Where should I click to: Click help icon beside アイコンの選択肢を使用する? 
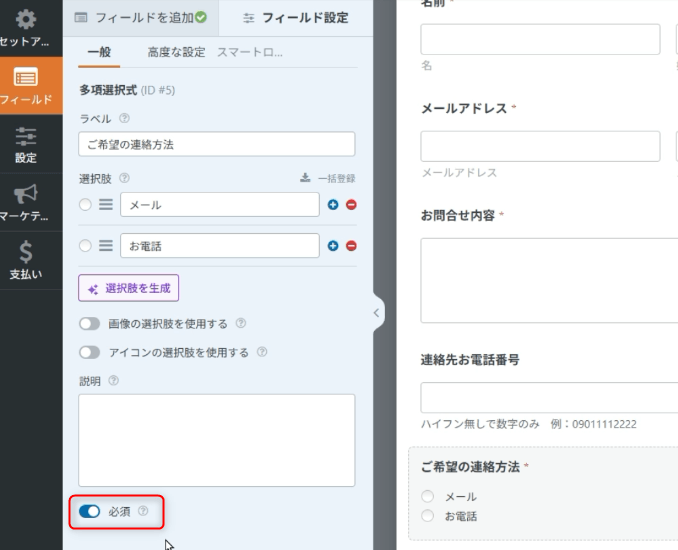(x=262, y=352)
